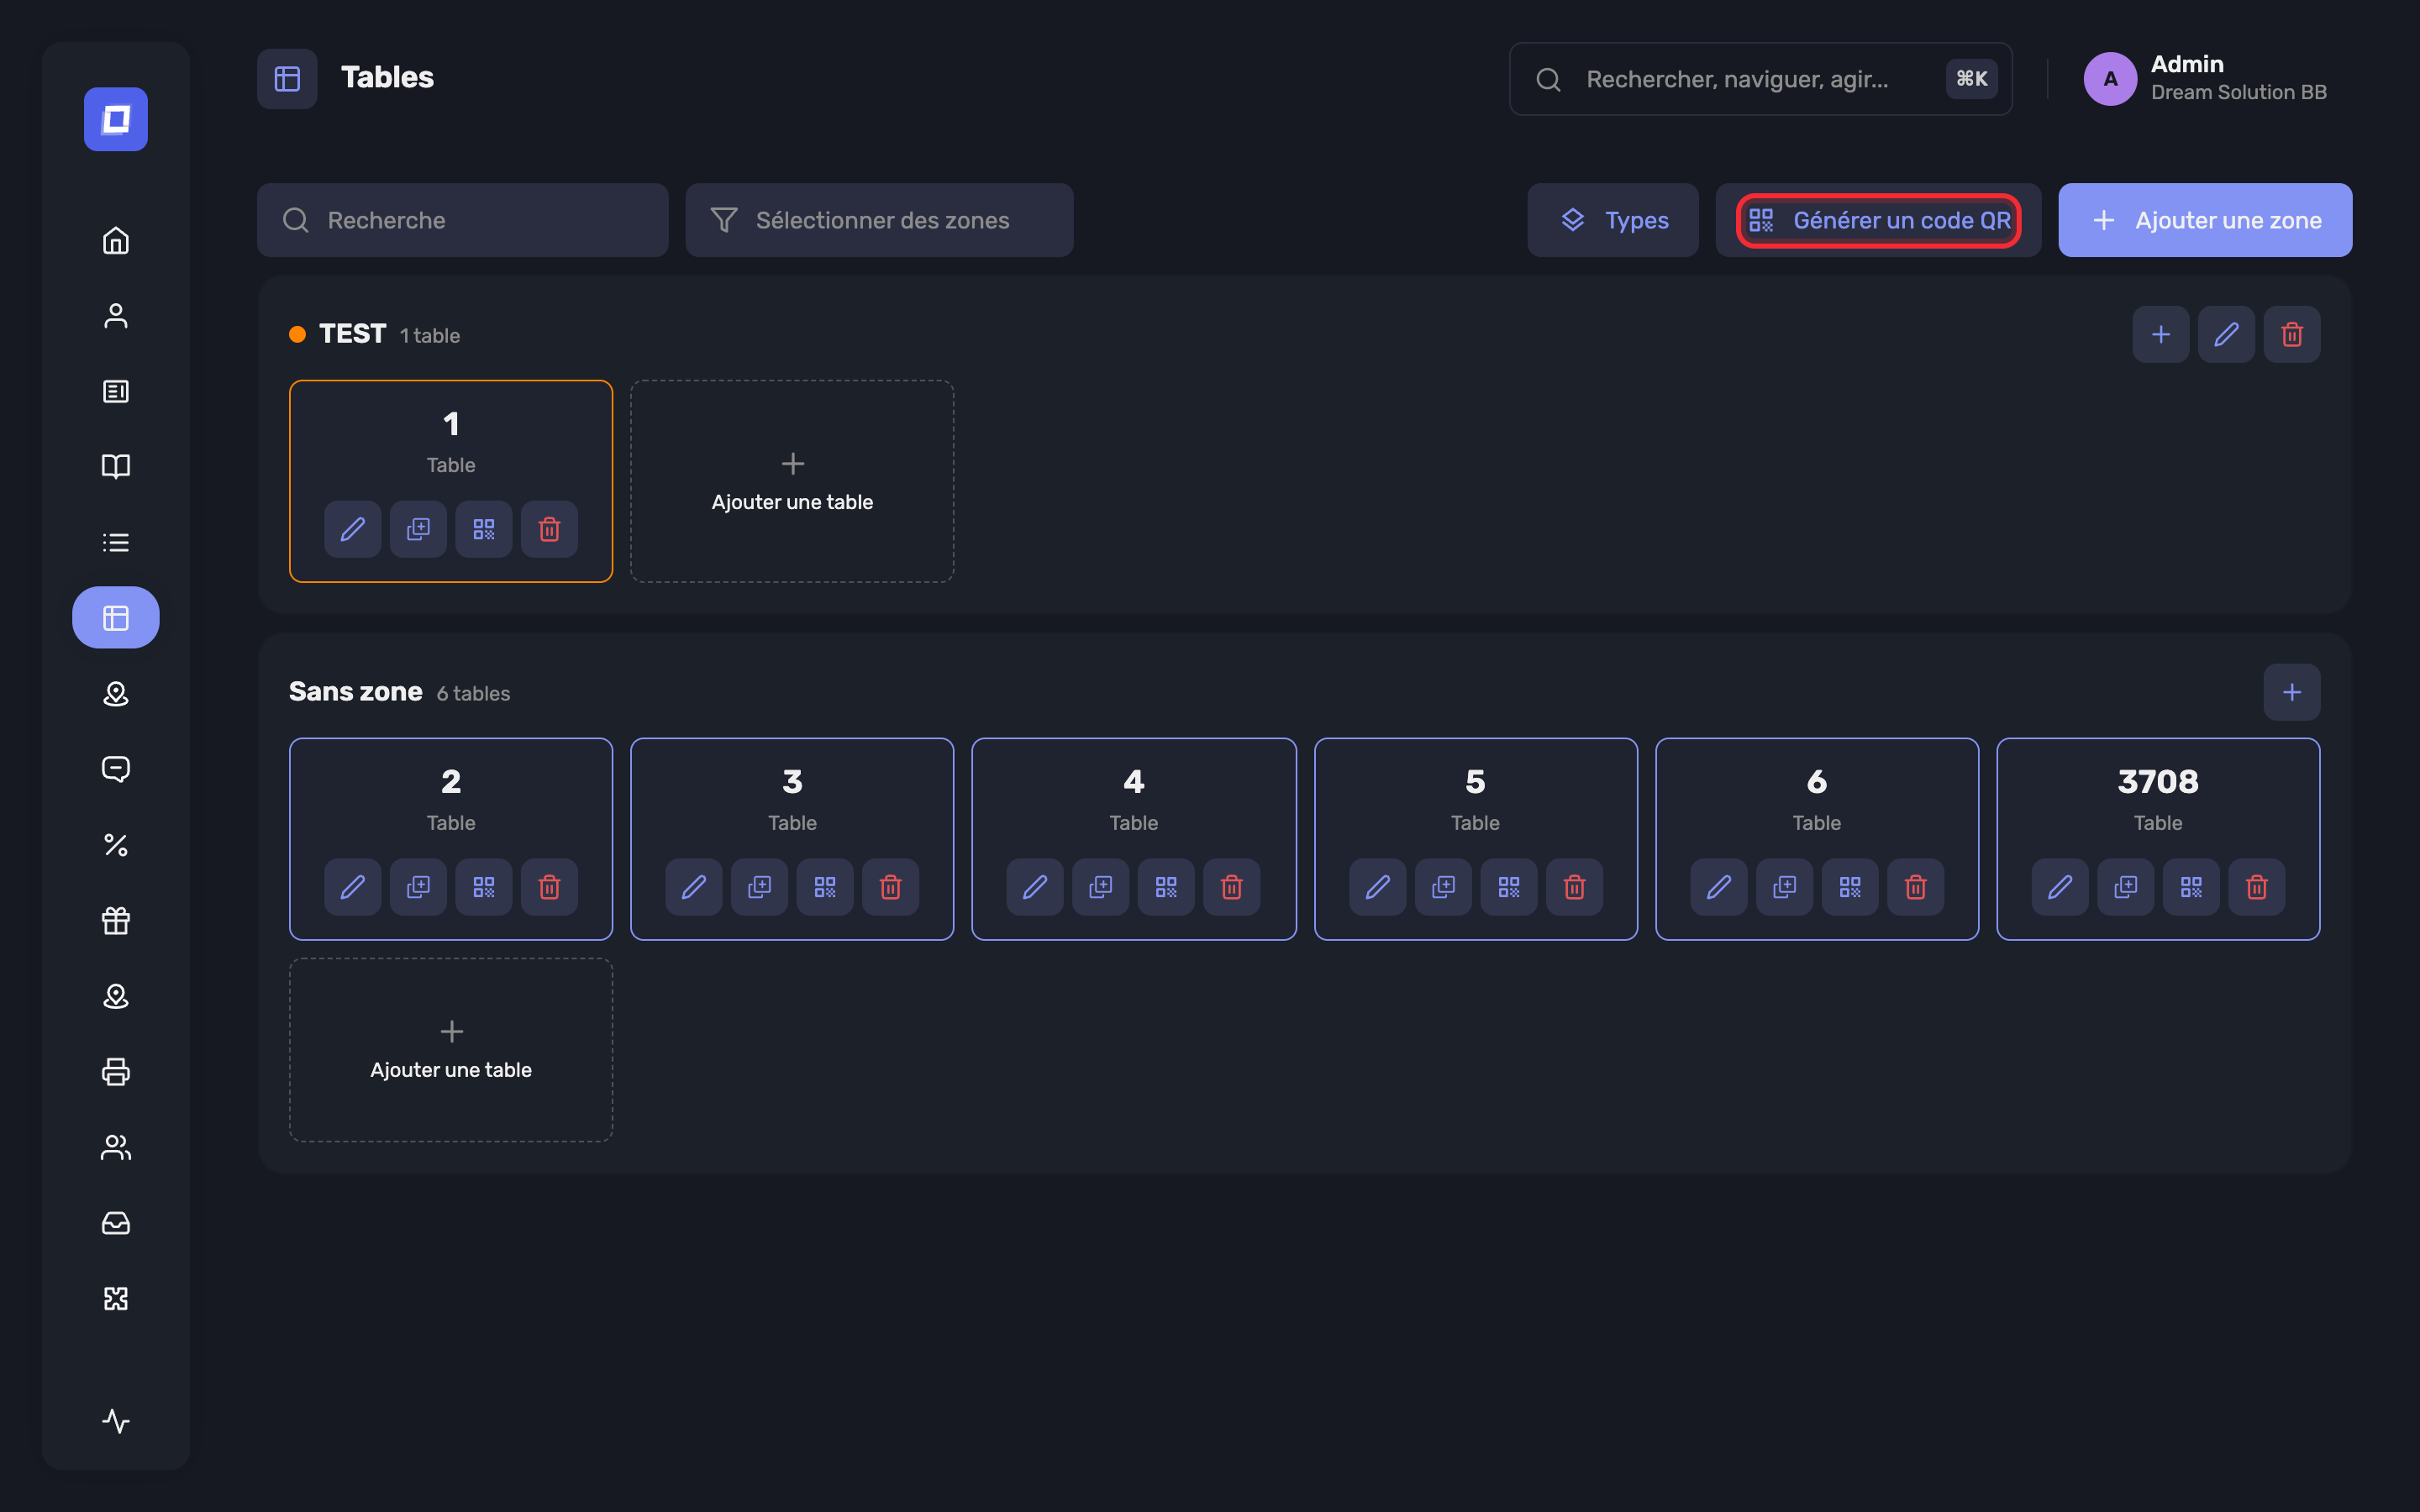Duplicate table 4
The height and width of the screenshot is (1512, 2420).
point(1100,887)
